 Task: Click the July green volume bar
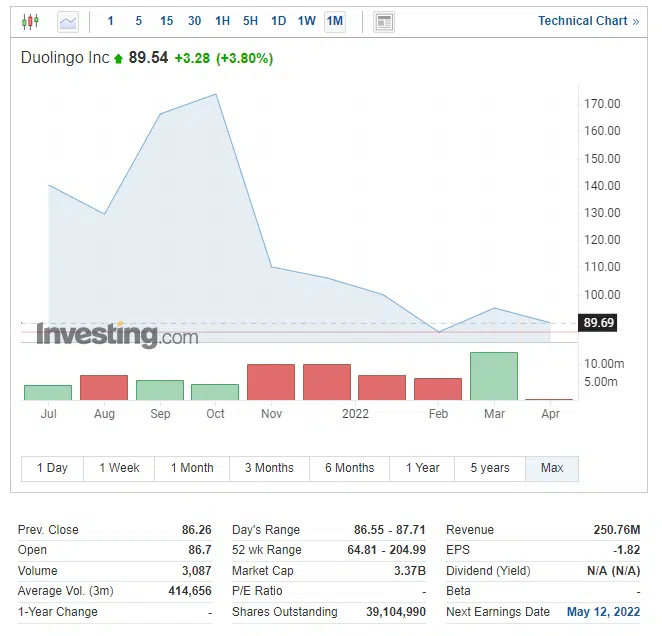point(48,392)
